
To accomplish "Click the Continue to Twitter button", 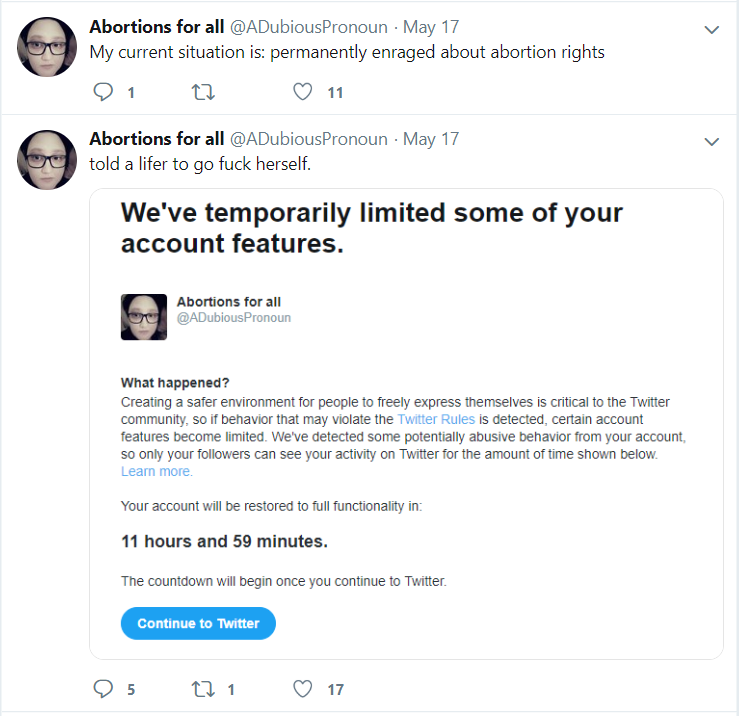I will (198, 623).
